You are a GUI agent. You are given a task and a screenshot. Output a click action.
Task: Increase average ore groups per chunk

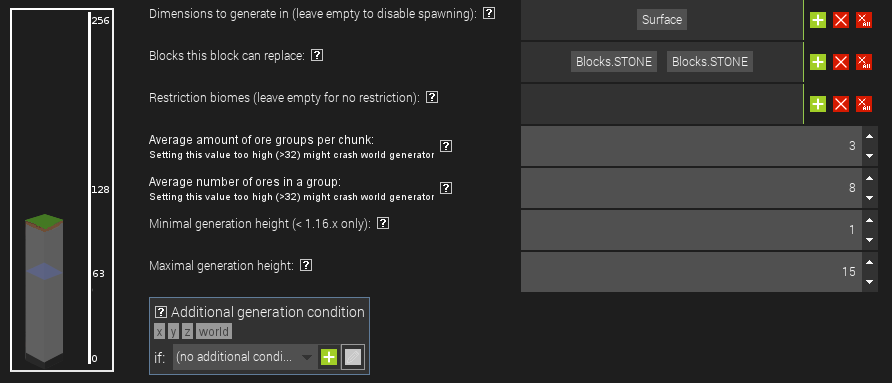(869, 137)
